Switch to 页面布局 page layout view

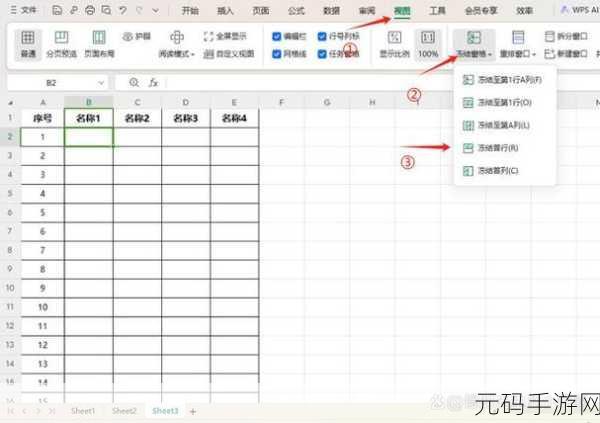coord(99,44)
